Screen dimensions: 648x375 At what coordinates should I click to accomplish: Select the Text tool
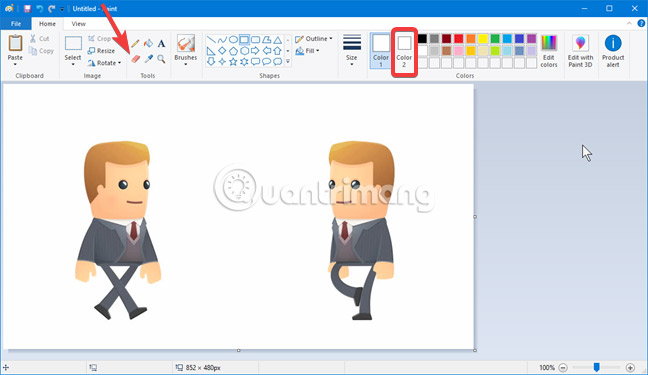(161, 43)
